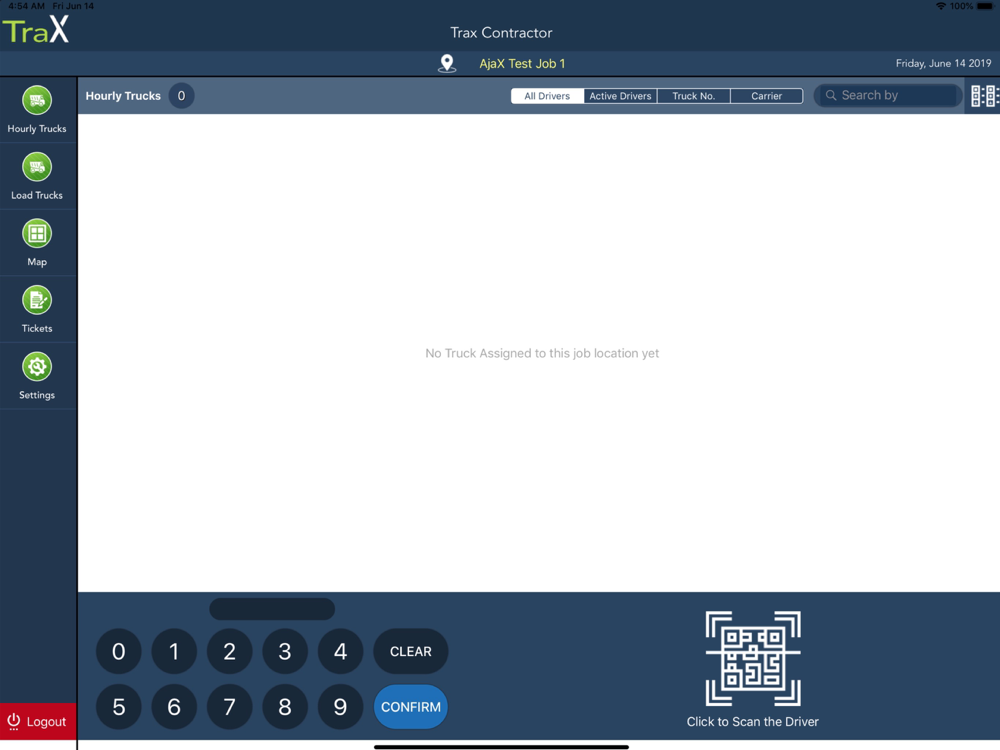Click the Hourly Trucks header title
The image size is (1000, 750).
pyautogui.click(x=123, y=96)
